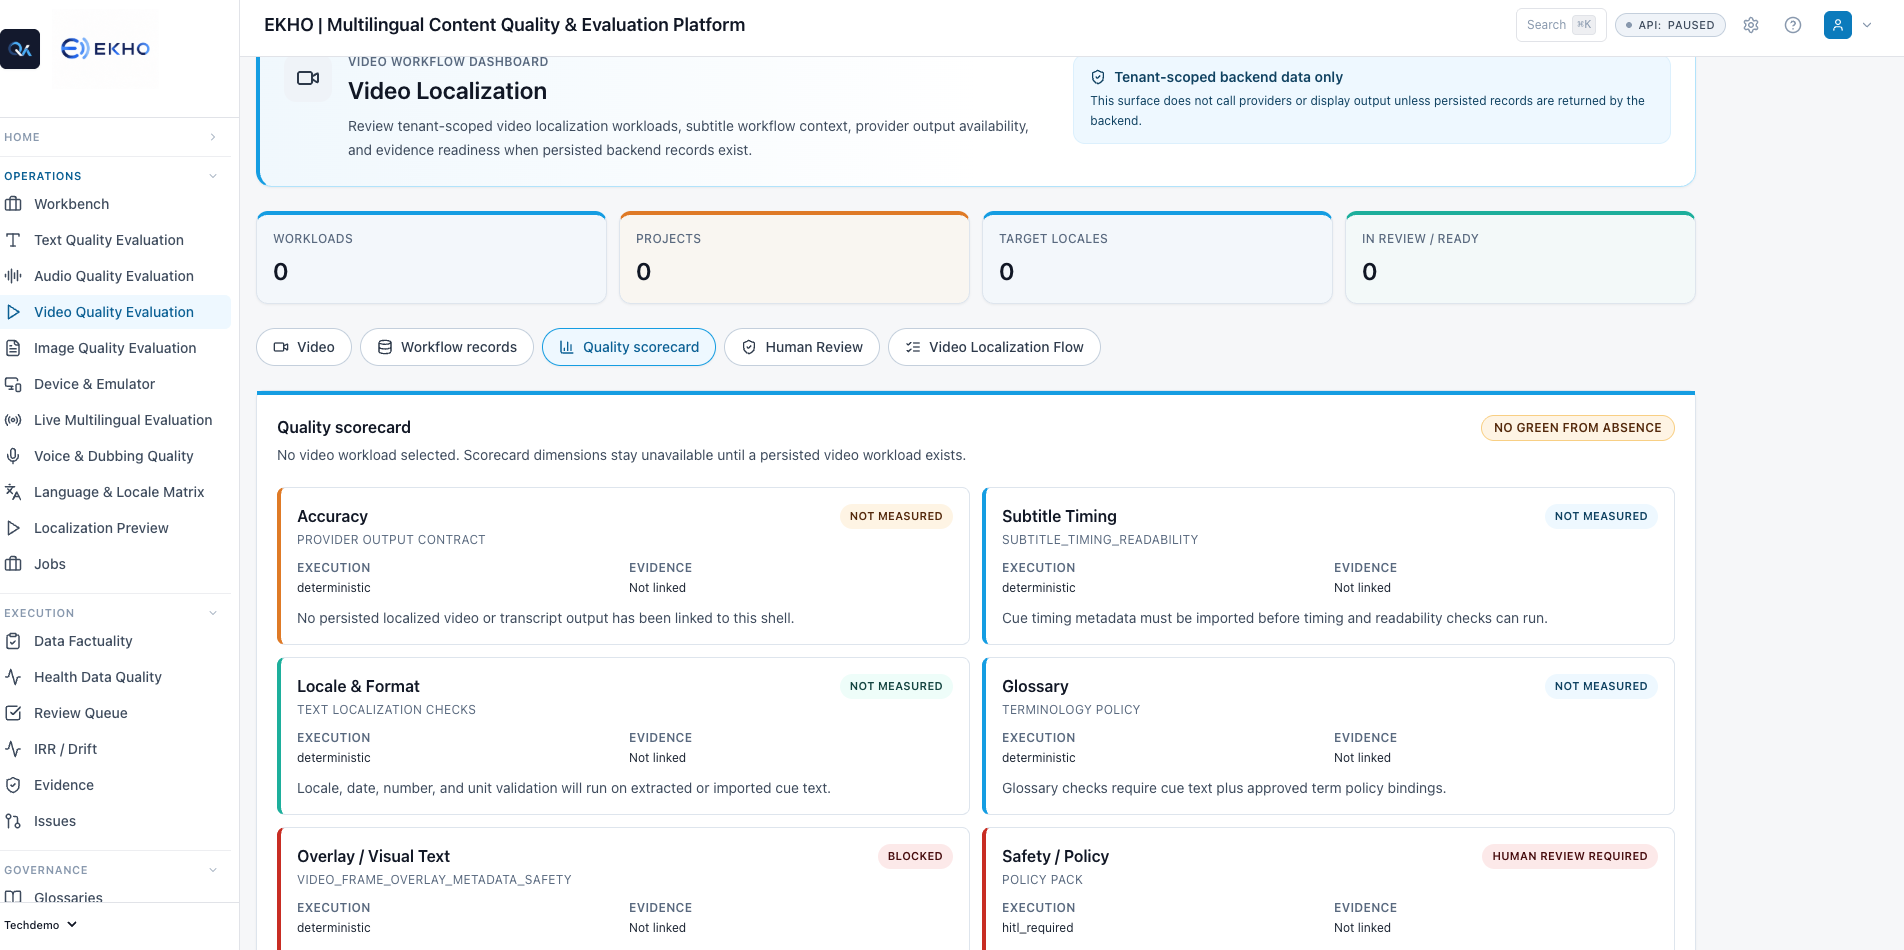The image size is (1904, 950).
Task: Click the Workbench icon in sidebar
Action: pyautogui.click(x=13, y=204)
